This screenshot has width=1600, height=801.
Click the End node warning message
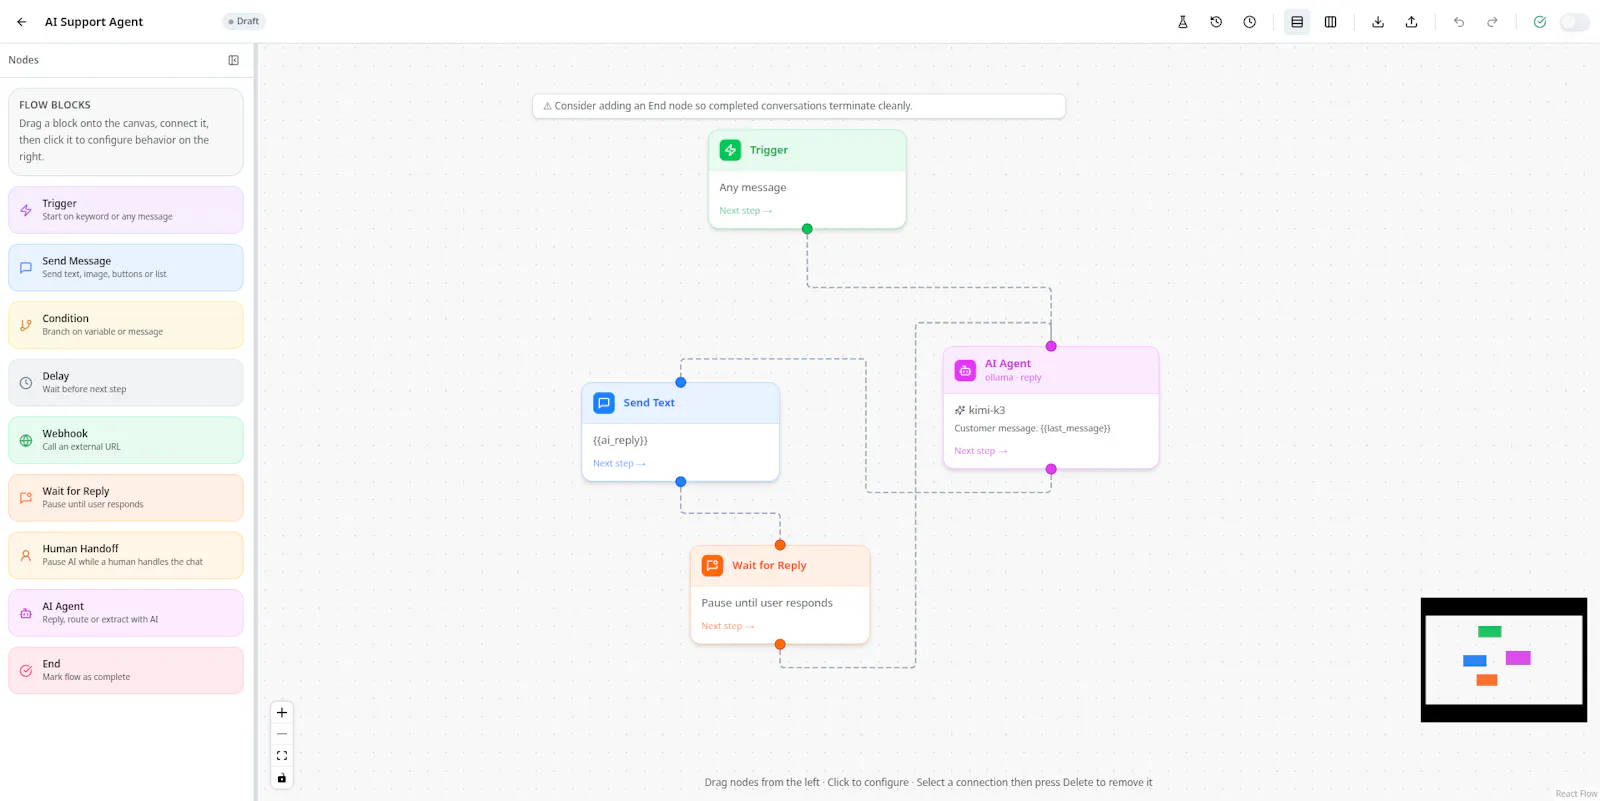click(799, 106)
